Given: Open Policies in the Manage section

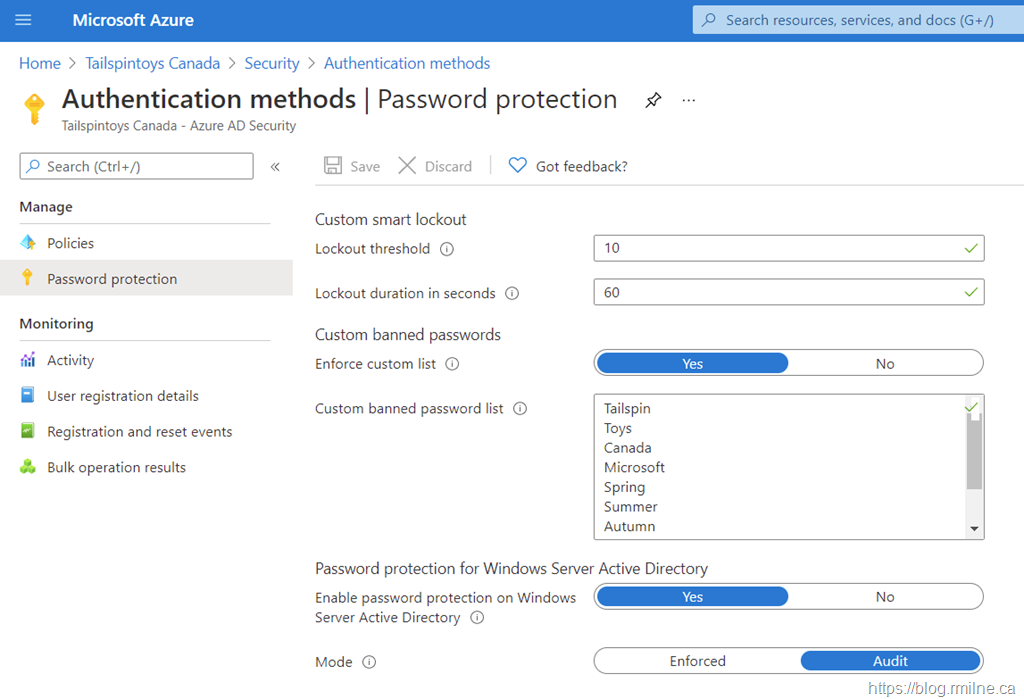Looking at the screenshot, I should tap(70, 243).
